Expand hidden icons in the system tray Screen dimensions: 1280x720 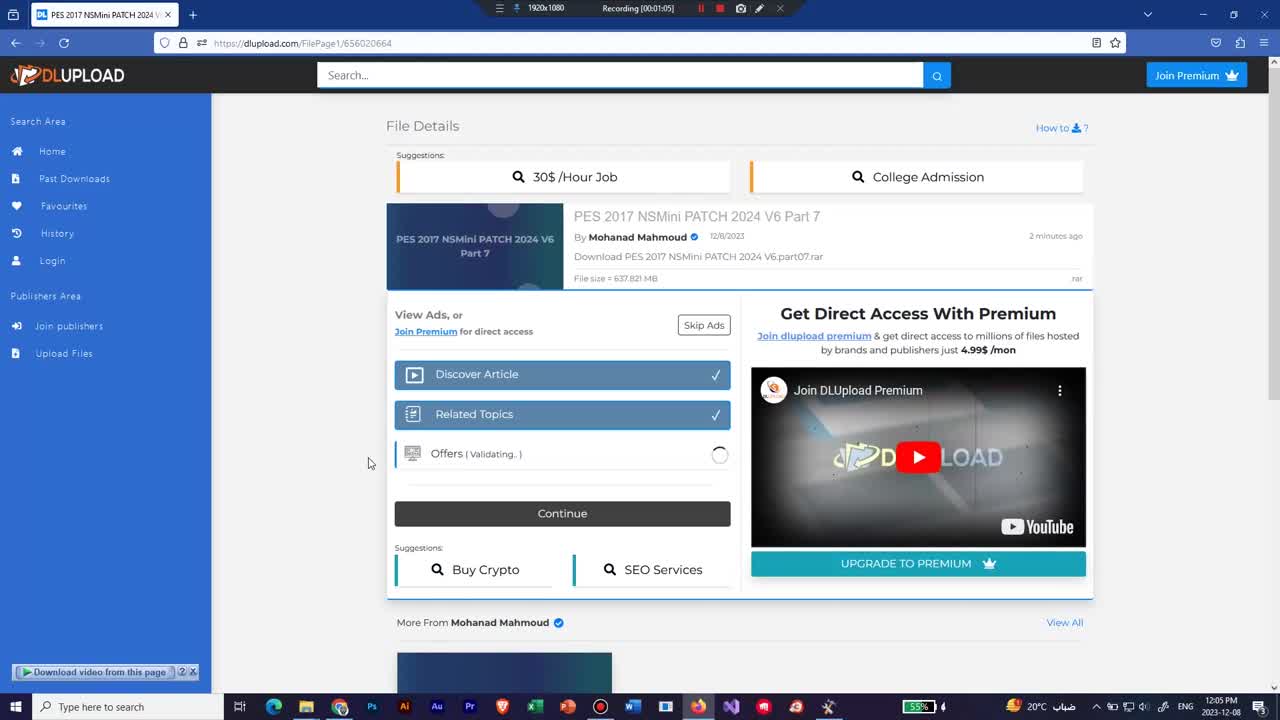1096,707
